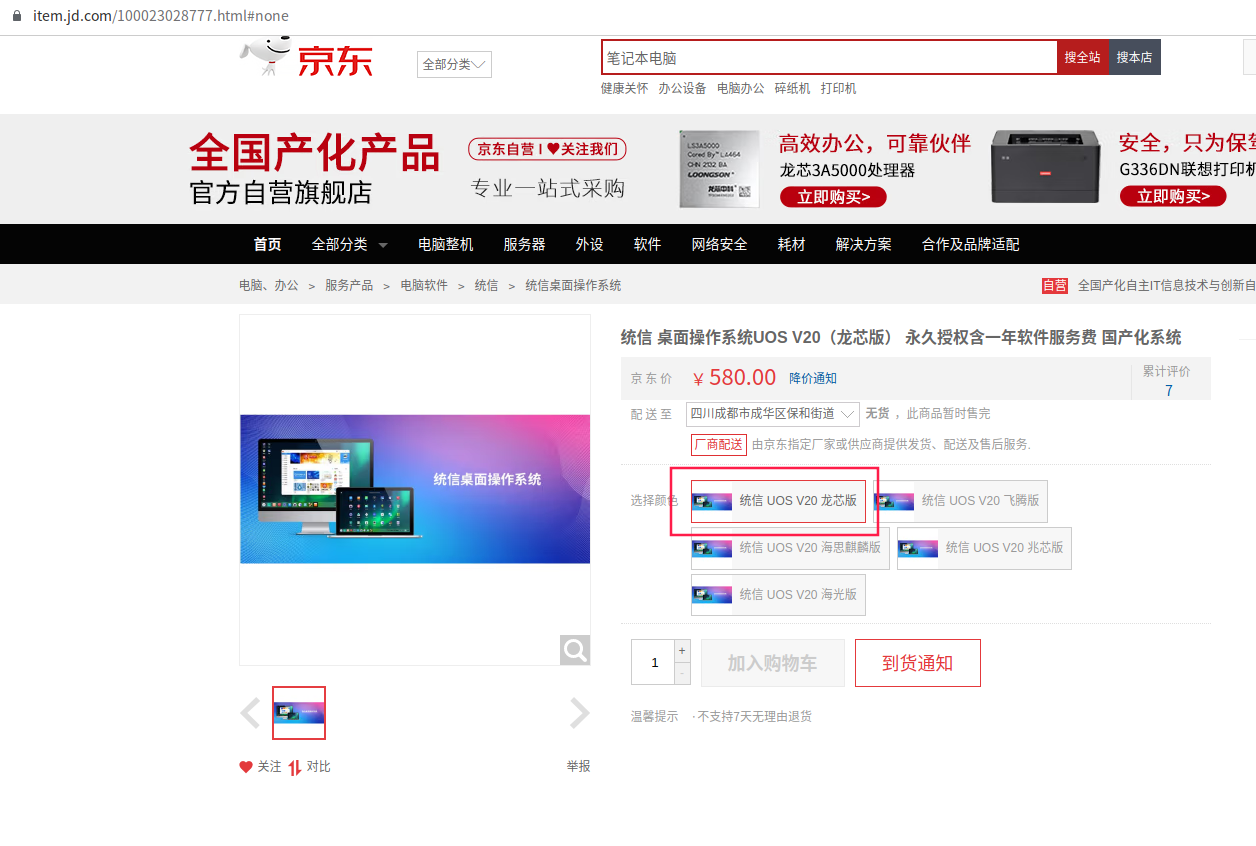Open the 耗材 nav item
The width and height of the screenshot is (1256, 846).
tap(792, 244)
